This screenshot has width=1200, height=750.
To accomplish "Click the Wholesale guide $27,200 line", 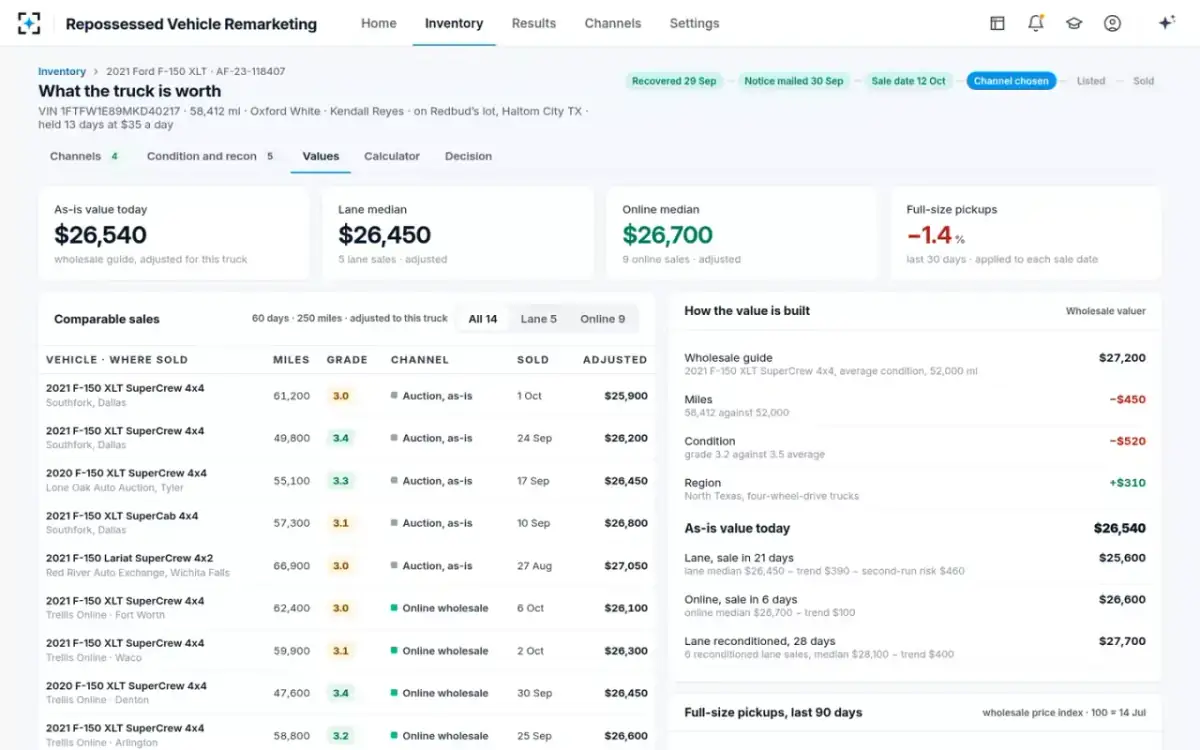I will point(915,363).
